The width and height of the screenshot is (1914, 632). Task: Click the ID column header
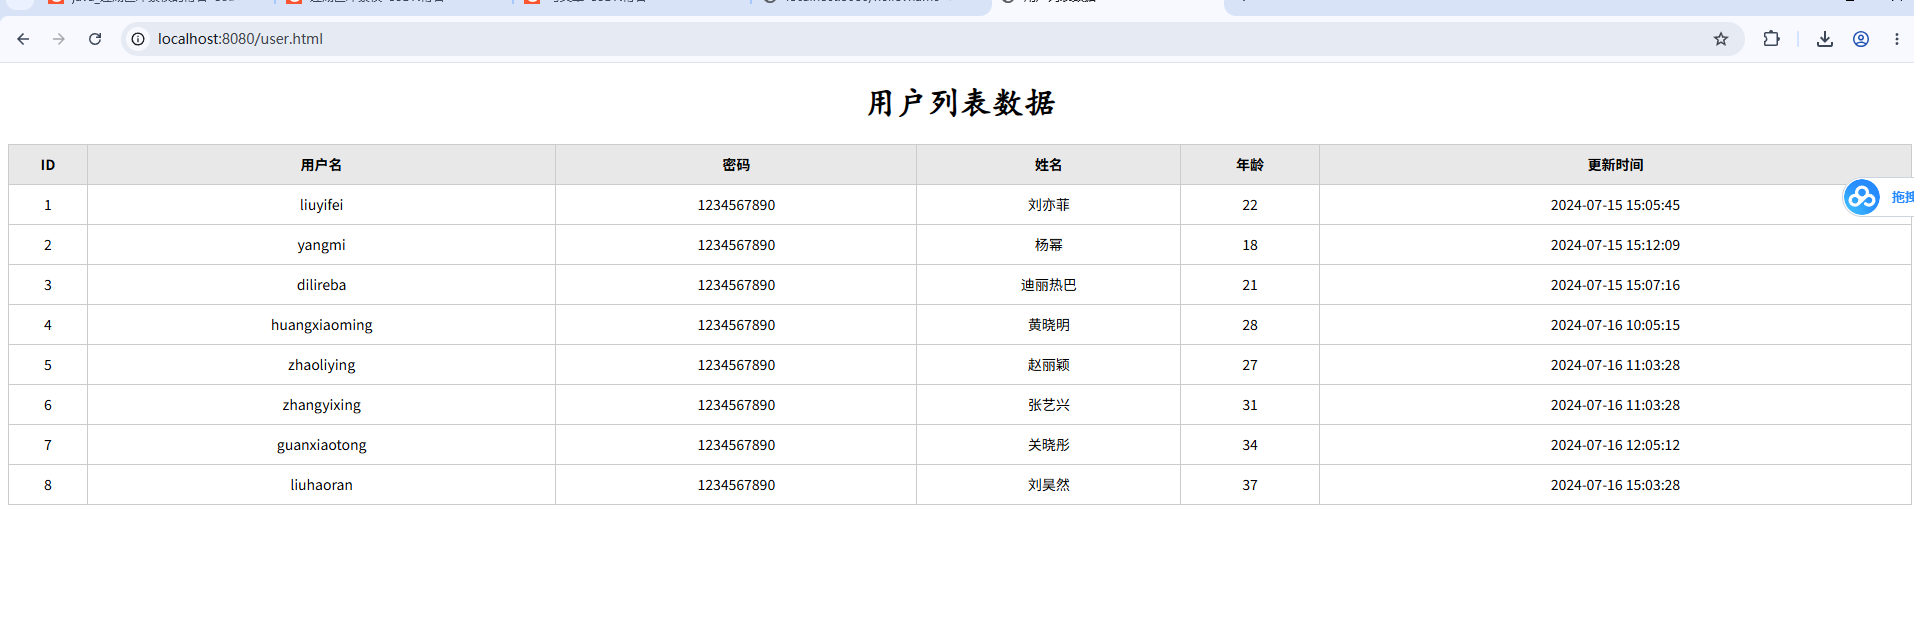[48, 165]
